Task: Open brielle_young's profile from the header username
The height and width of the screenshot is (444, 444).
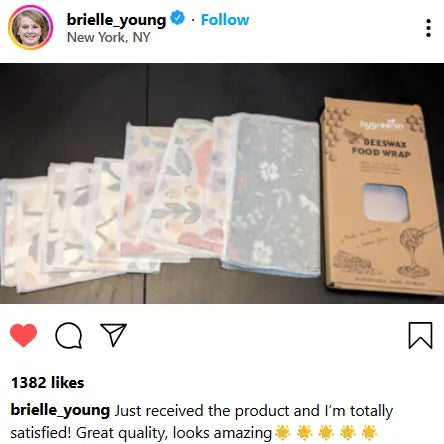Action: coord(116,20)
